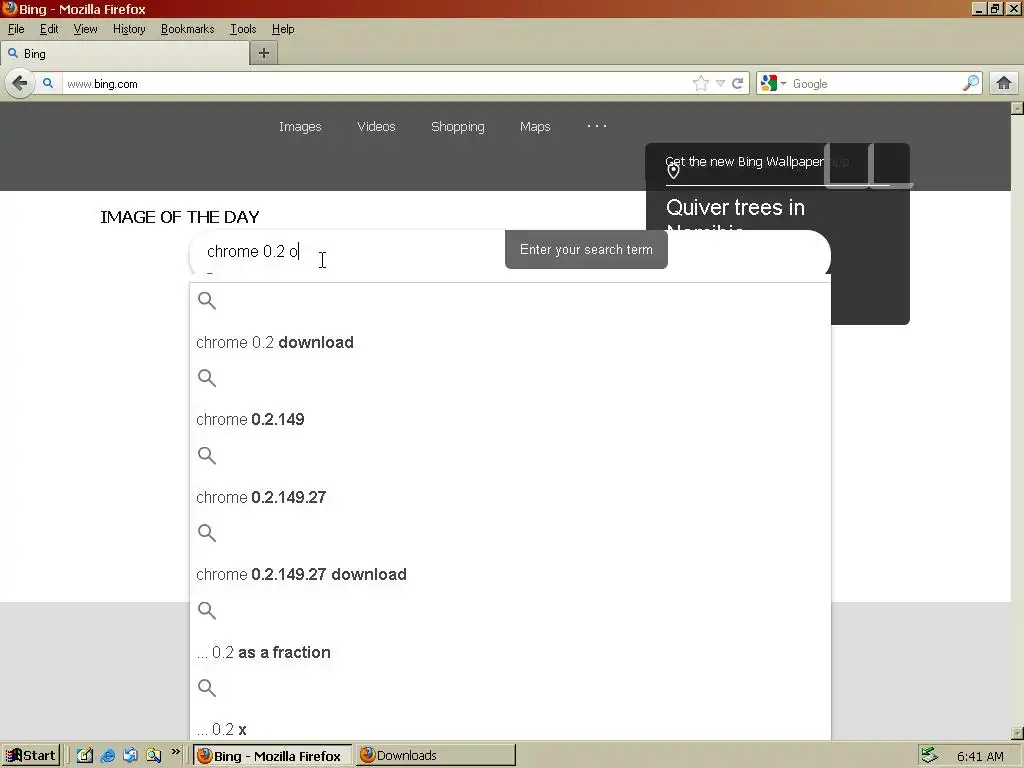Click the folder search quick launch icon
The height and width of the screenshot is (768, 1024).
[153, 756]
